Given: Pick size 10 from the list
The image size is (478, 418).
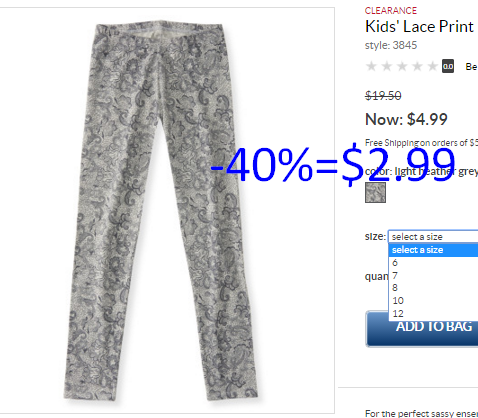Looking at the screenshot, I should coord(433,301).
